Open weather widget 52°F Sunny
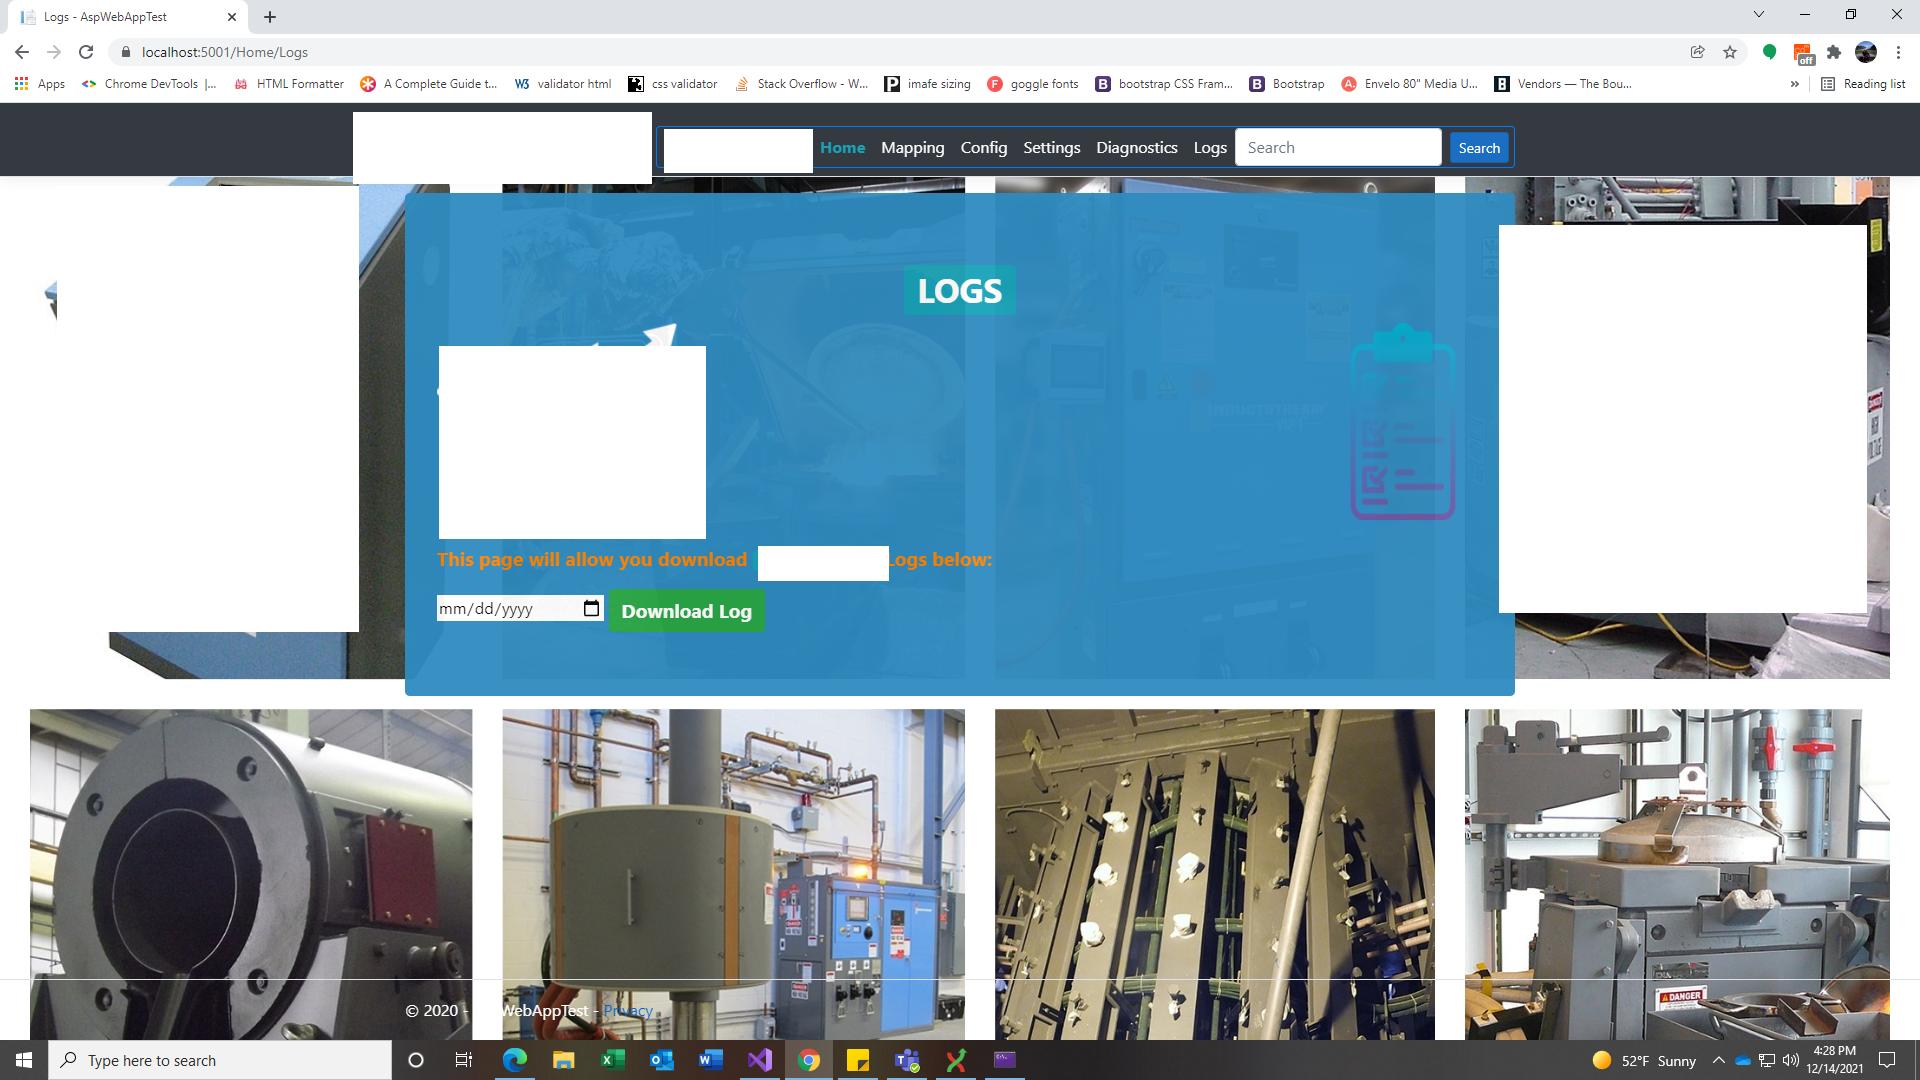 coord(1644,1060)
